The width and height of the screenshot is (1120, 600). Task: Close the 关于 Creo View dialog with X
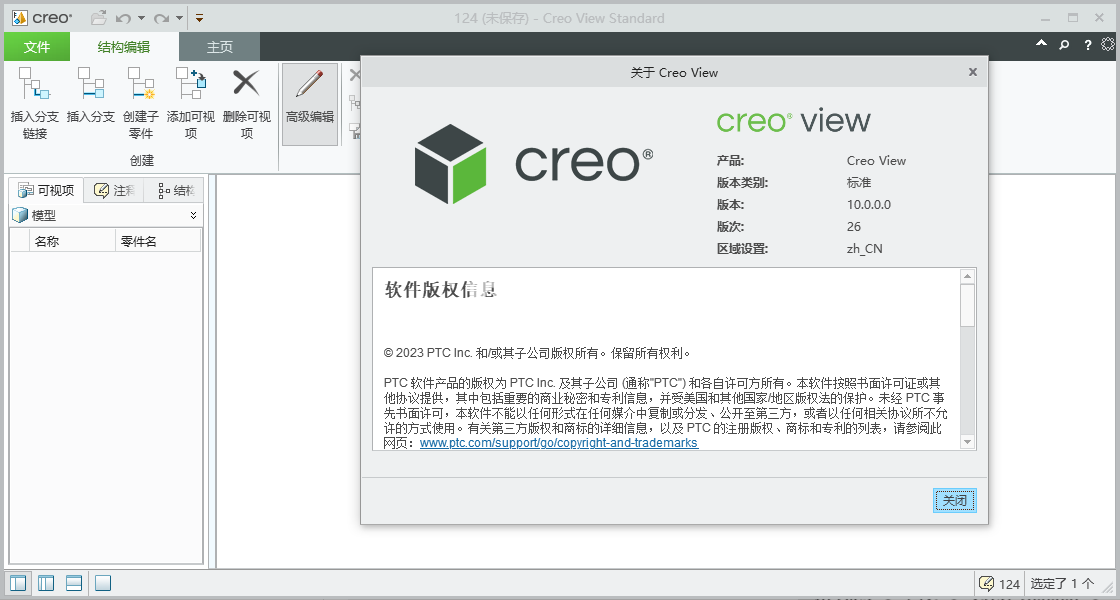972,72
